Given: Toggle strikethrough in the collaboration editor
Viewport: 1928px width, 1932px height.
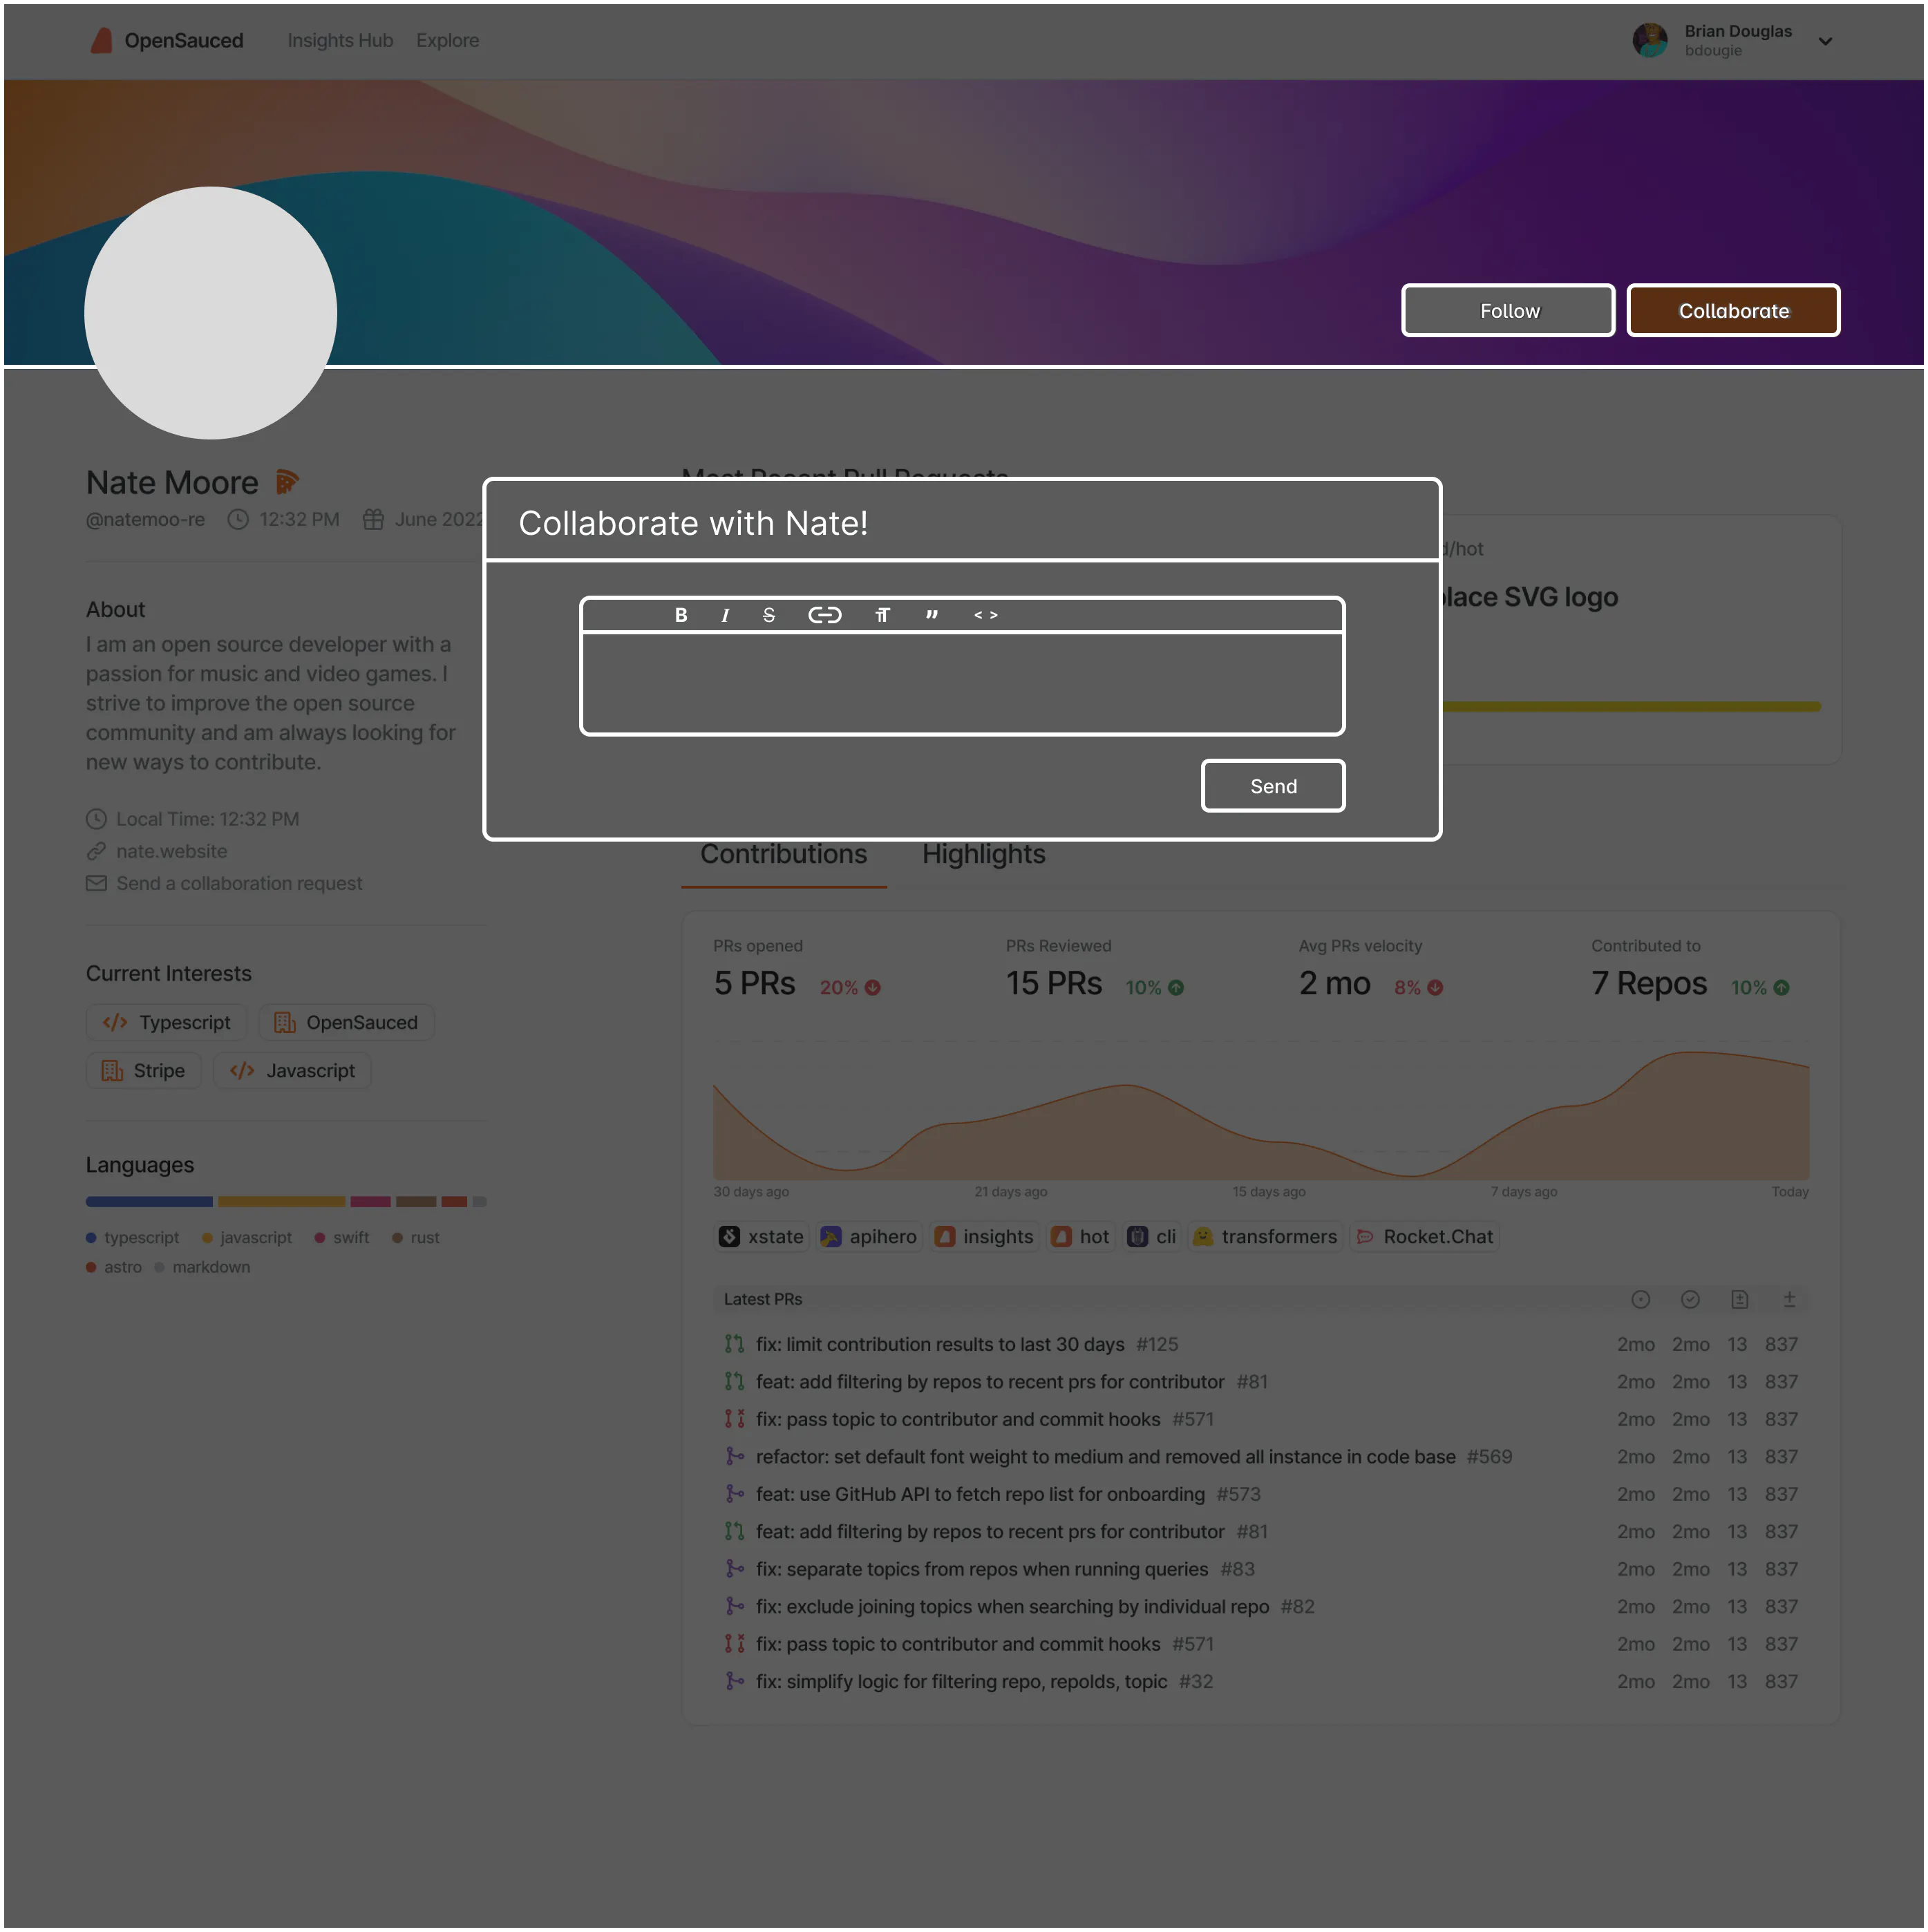Looking at the screenshot, I should coord(769,615).
